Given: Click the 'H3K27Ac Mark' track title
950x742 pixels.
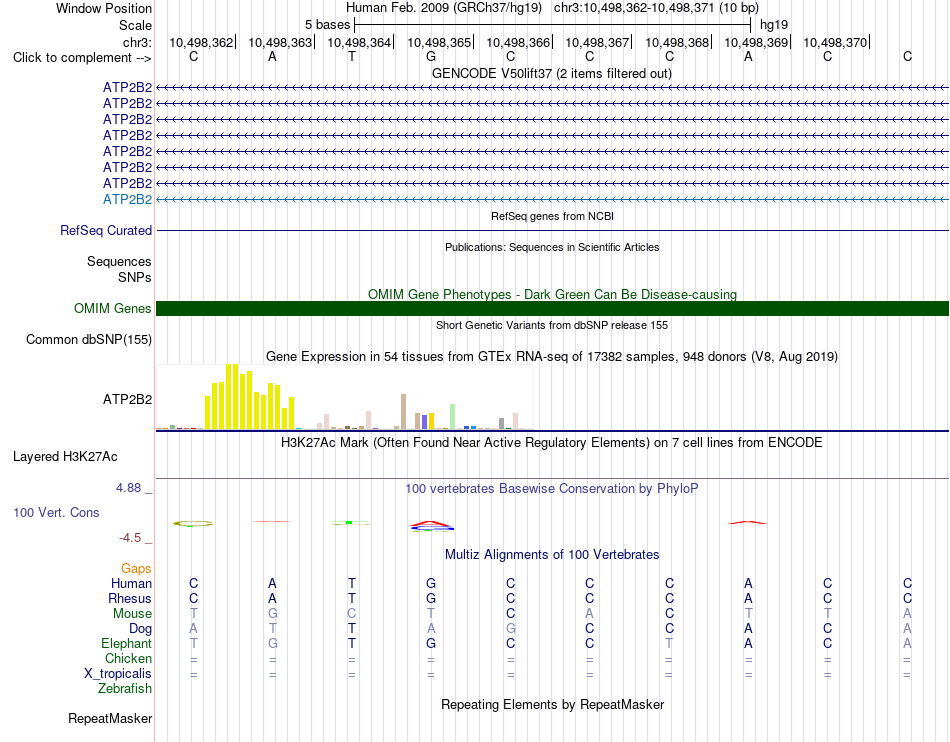Looking at the screenshot, I should pos(552,442).
